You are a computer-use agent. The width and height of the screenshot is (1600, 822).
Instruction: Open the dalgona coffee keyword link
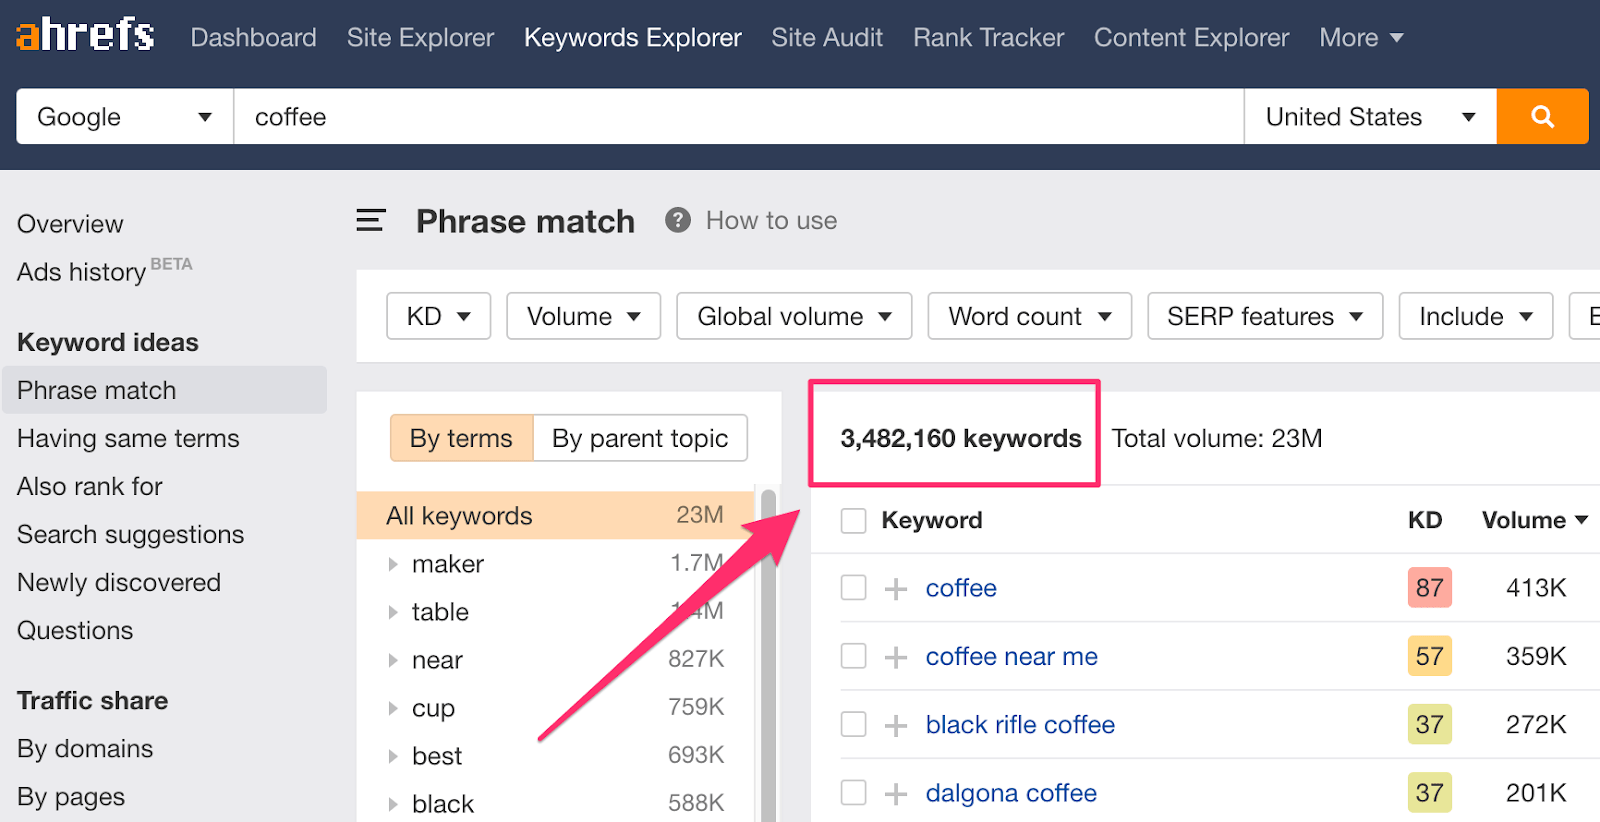pyautogui.click(x=1011, y=793)
